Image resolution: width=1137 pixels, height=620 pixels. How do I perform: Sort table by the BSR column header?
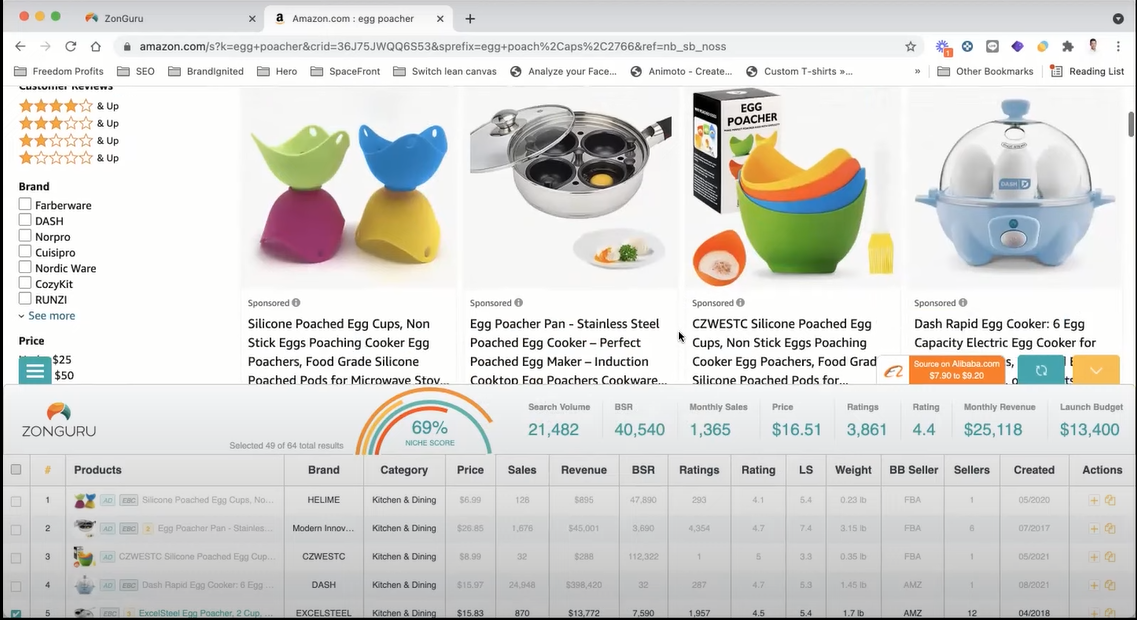click(643, 470)
